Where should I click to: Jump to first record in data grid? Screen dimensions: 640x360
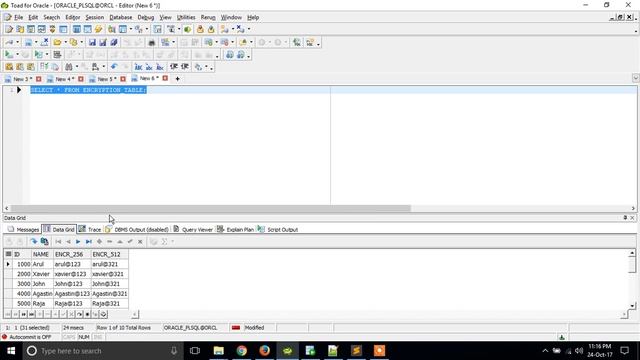coord(58,242)
